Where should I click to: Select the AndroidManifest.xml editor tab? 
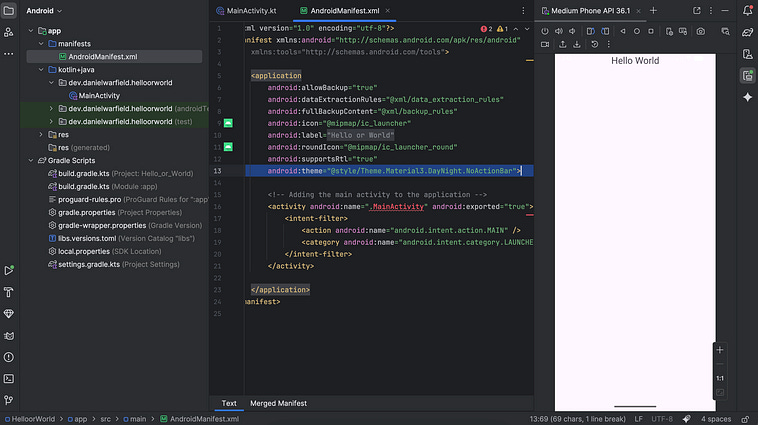[x=345, y=11]
